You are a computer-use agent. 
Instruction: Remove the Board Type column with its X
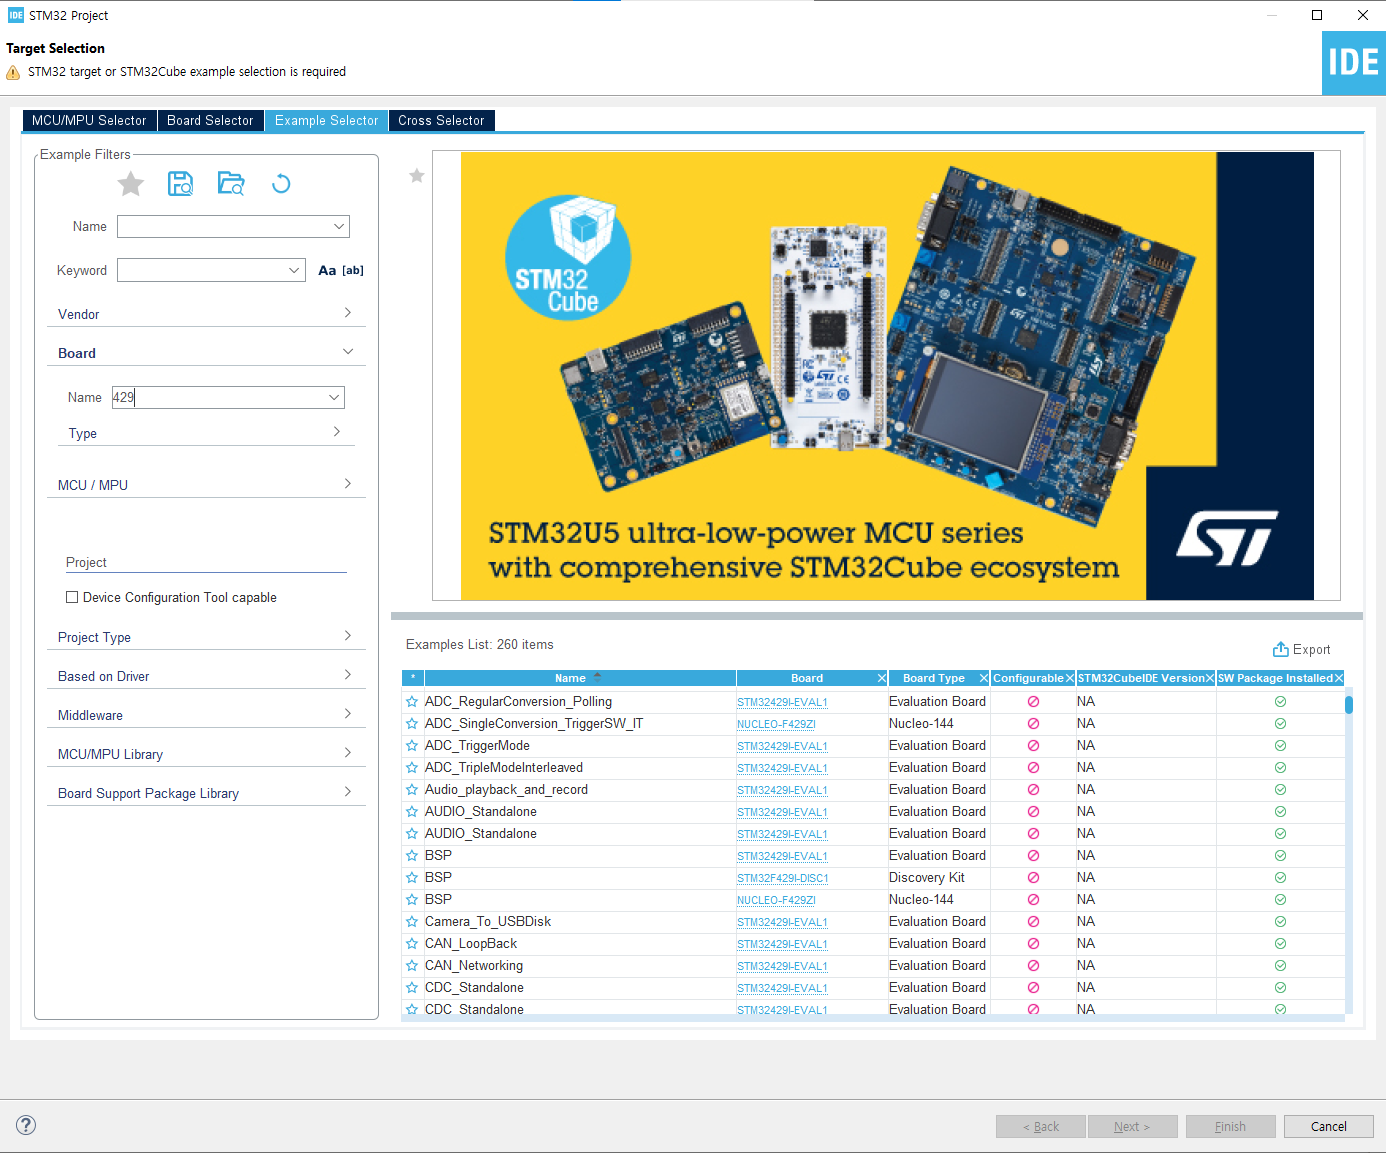[x=983, y=678]
